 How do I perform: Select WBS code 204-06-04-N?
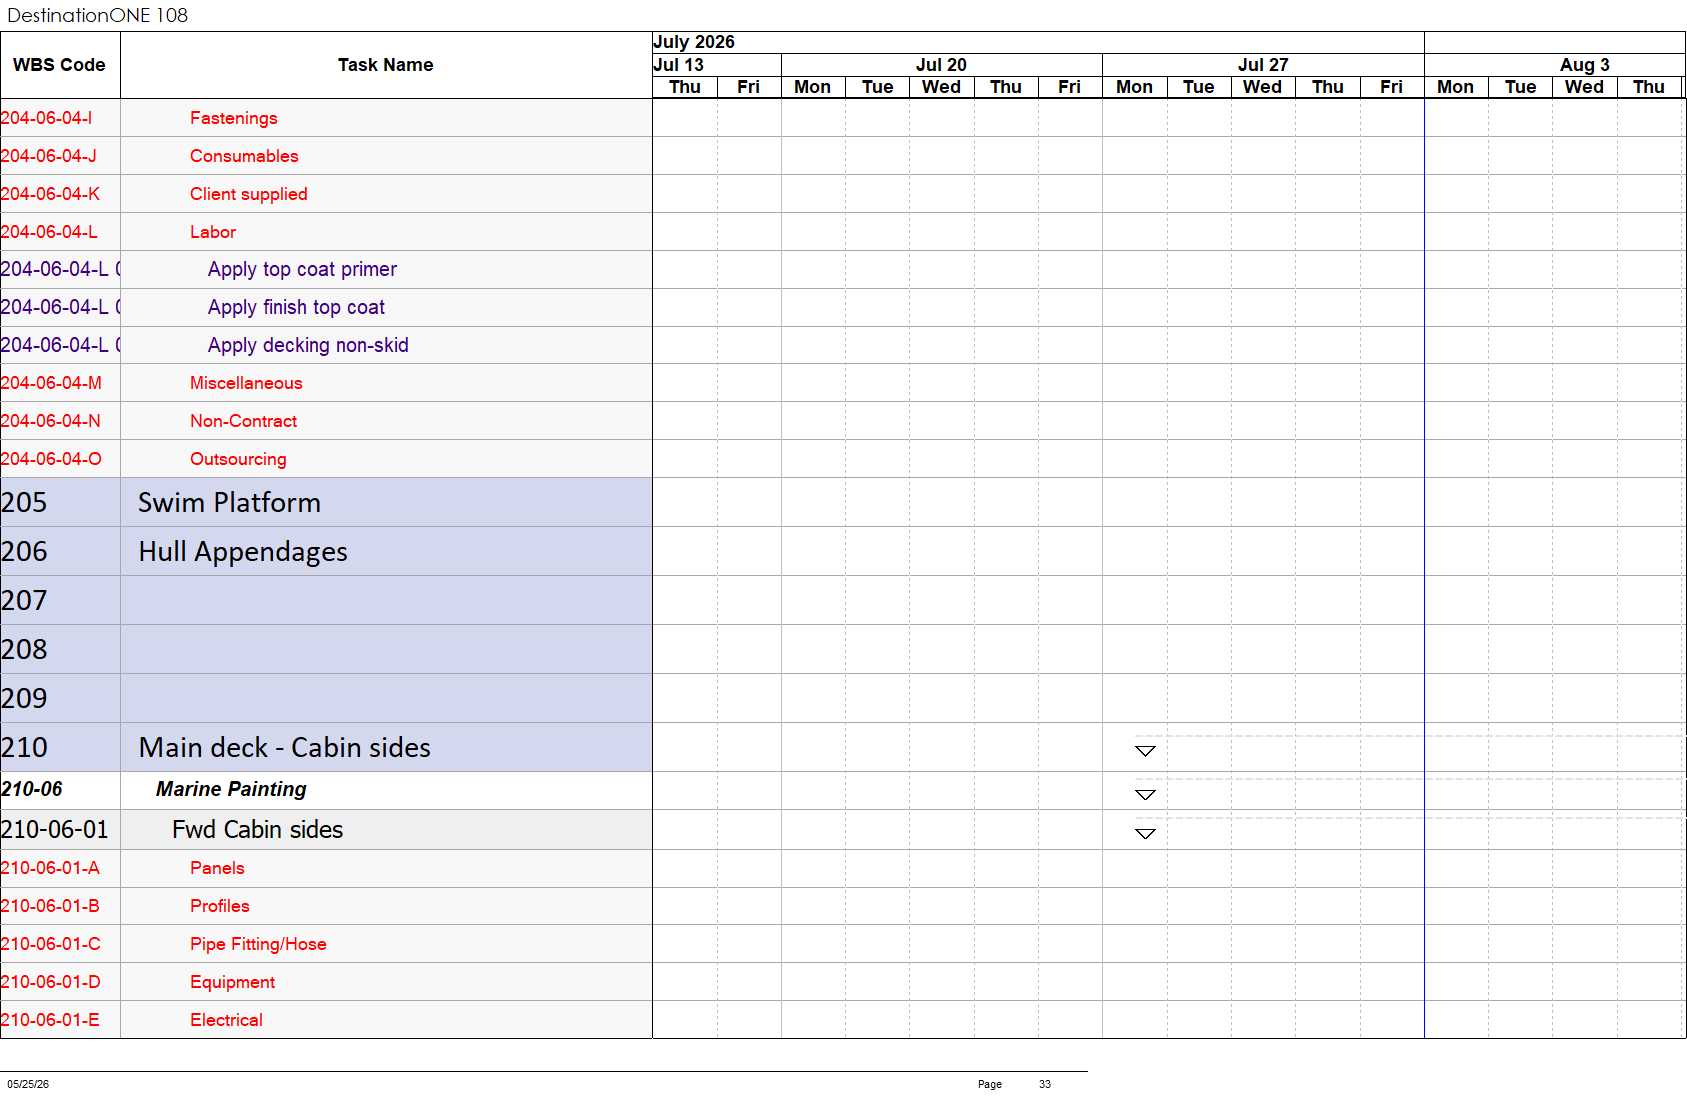50,421
